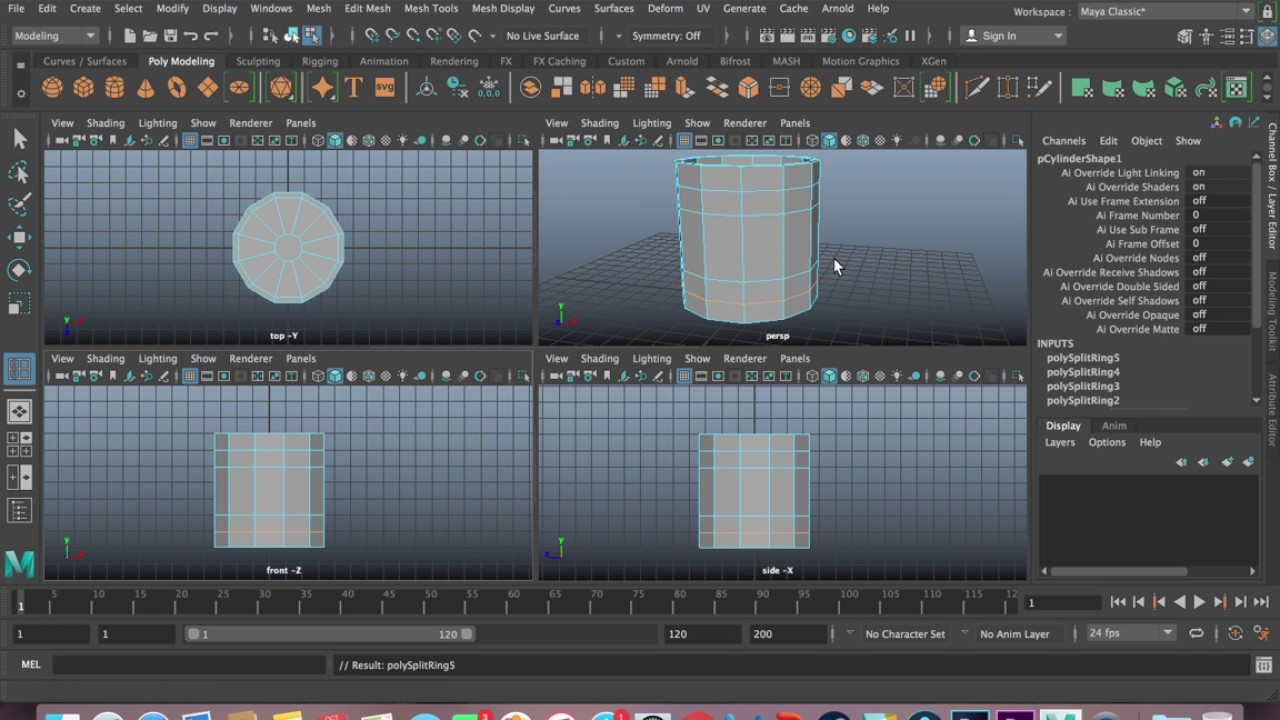Choose the Paint selection tool
Screen dimensions: 1280x720
coord(19,205)
